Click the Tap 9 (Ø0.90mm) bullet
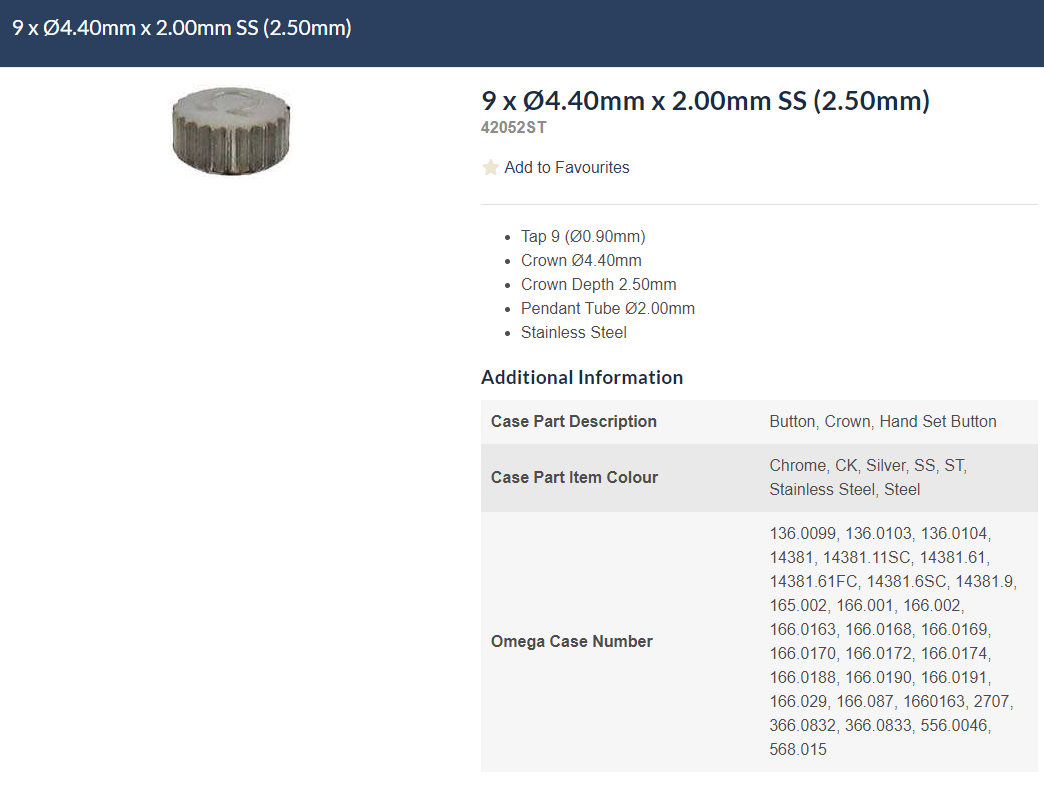Screen dimensions: 1044x785 [x=583, y=237]
